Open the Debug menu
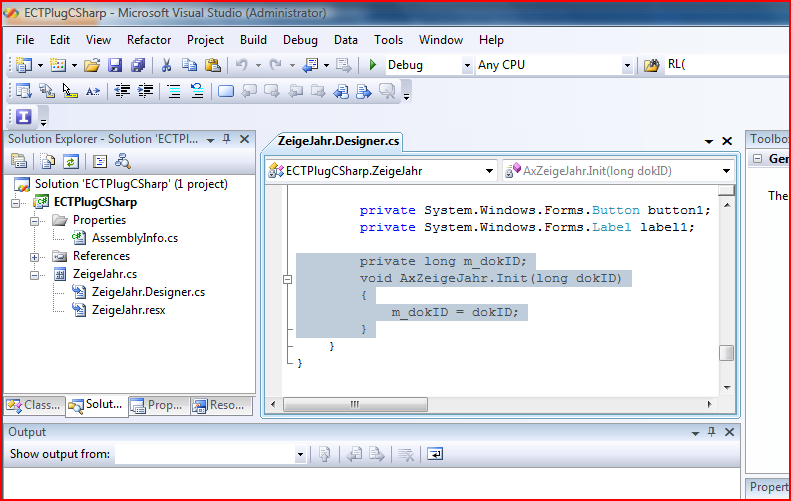 click(300, 40)
